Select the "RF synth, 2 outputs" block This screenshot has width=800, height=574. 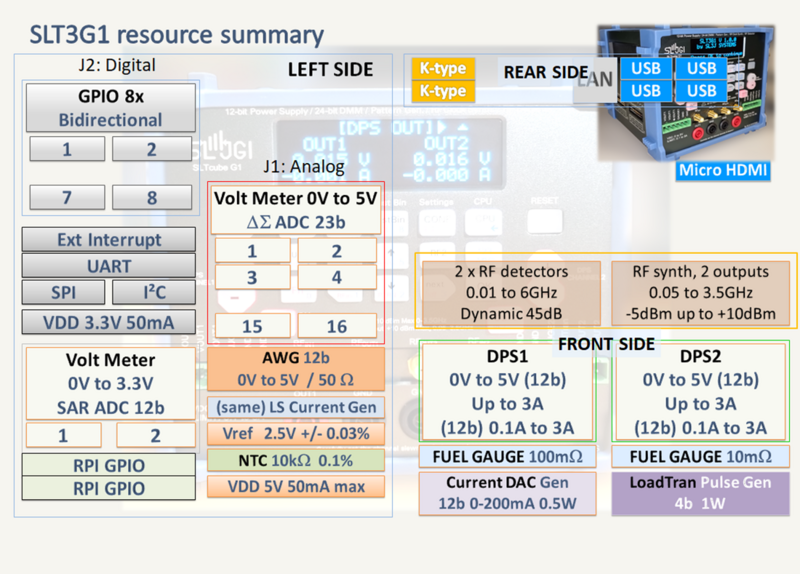coord(701,292)
